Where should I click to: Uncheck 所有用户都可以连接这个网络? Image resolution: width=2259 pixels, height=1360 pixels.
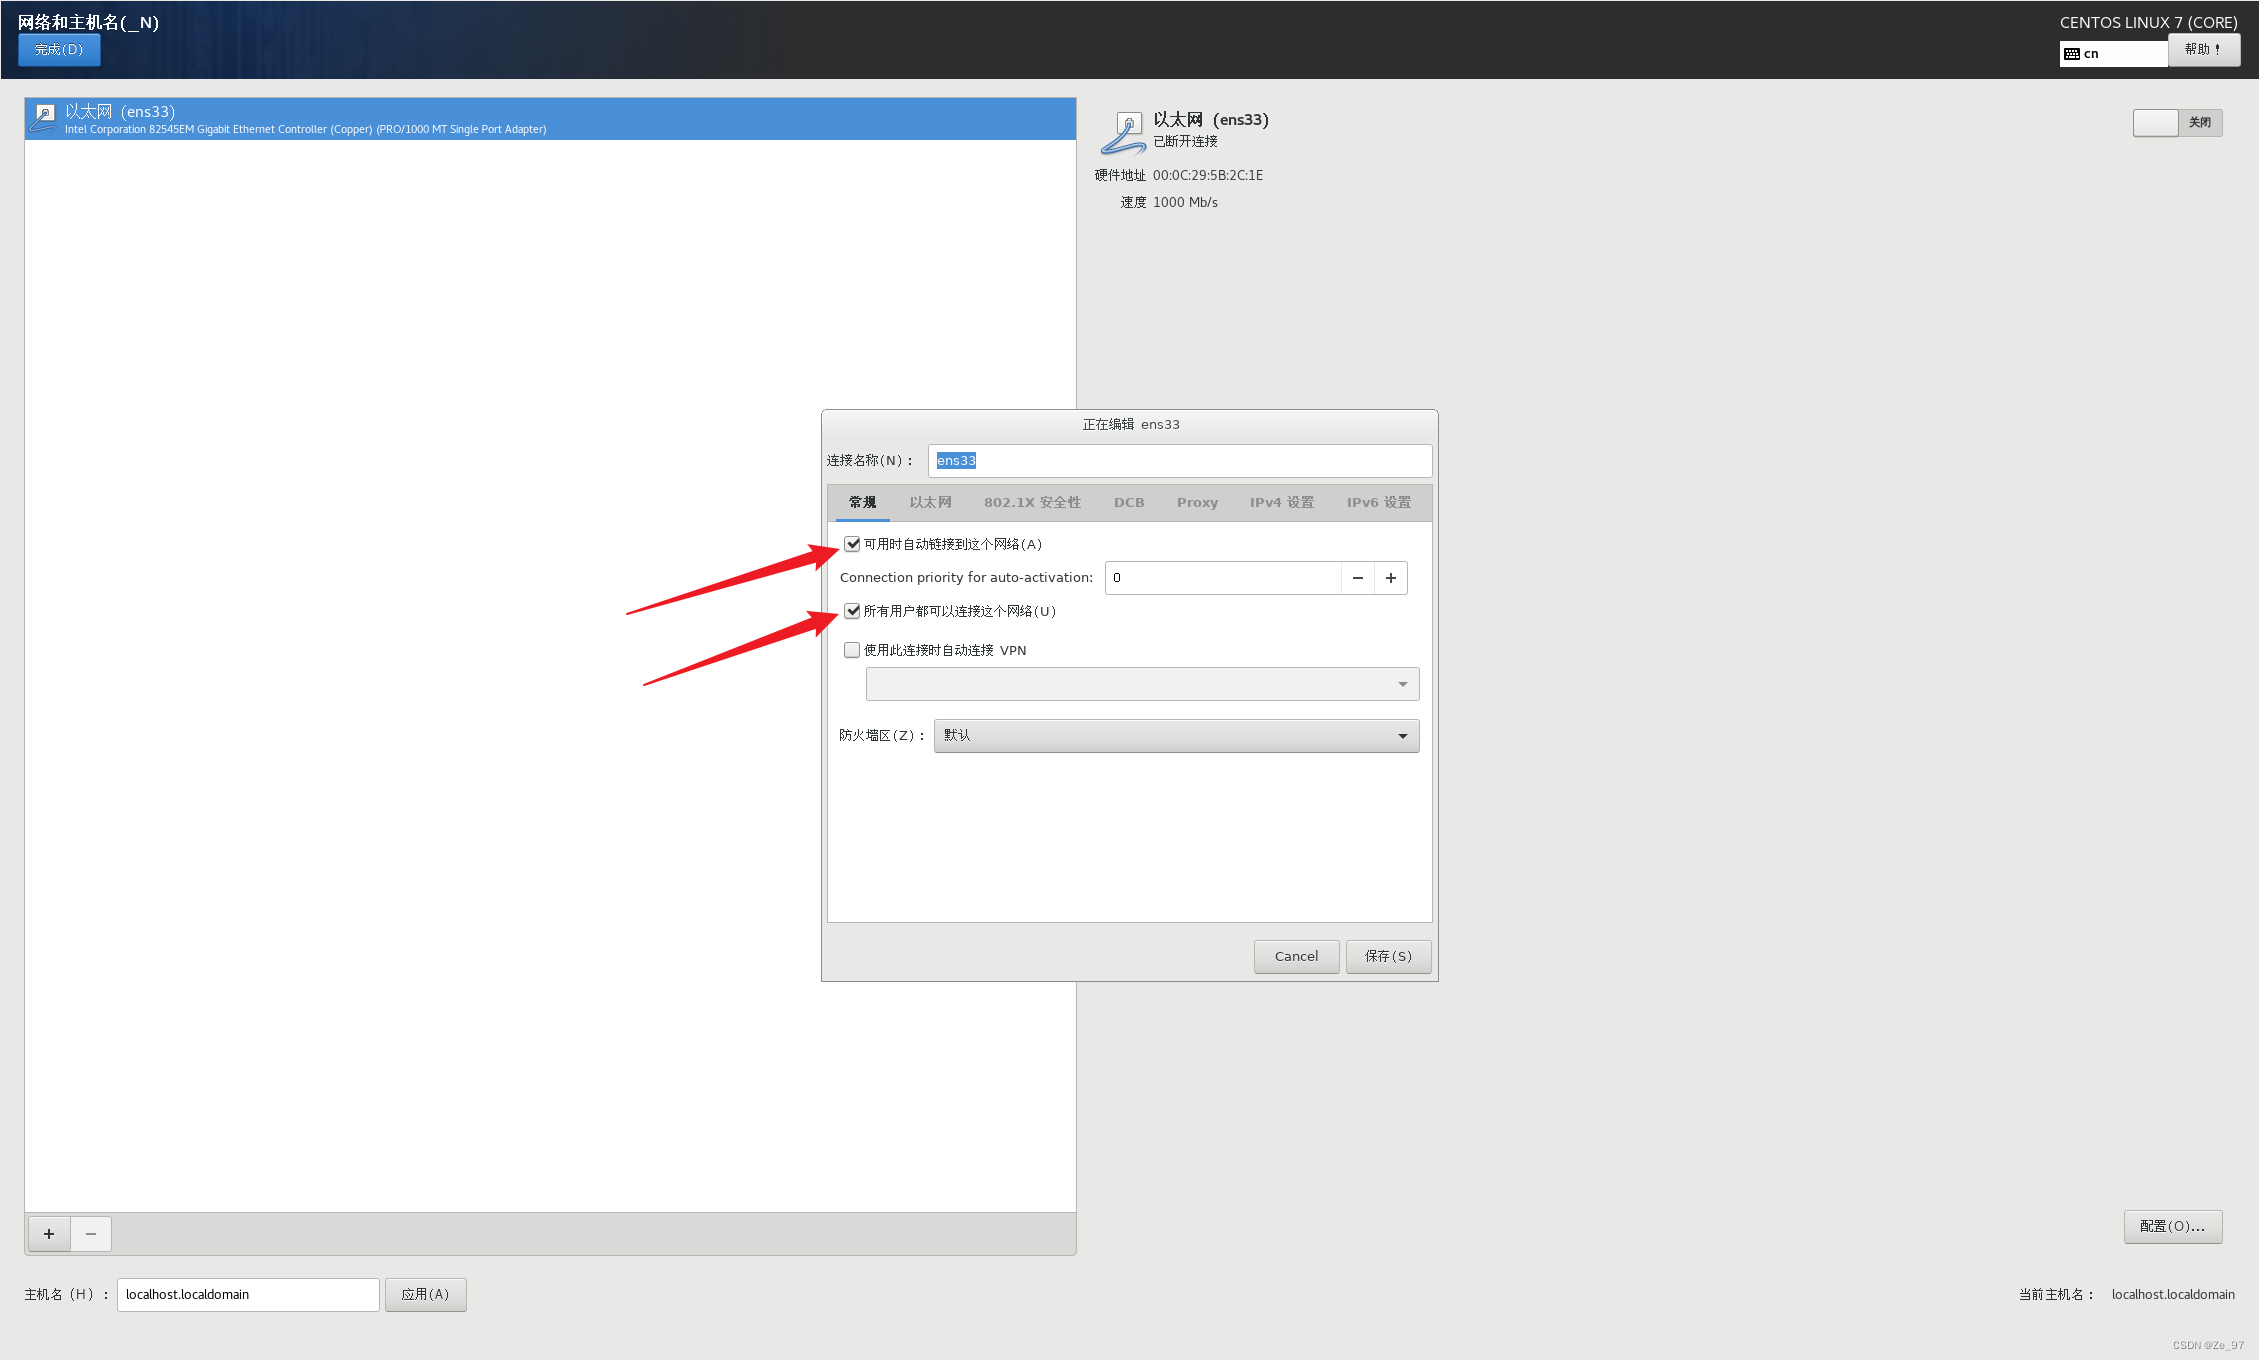[x=851, y=611]
